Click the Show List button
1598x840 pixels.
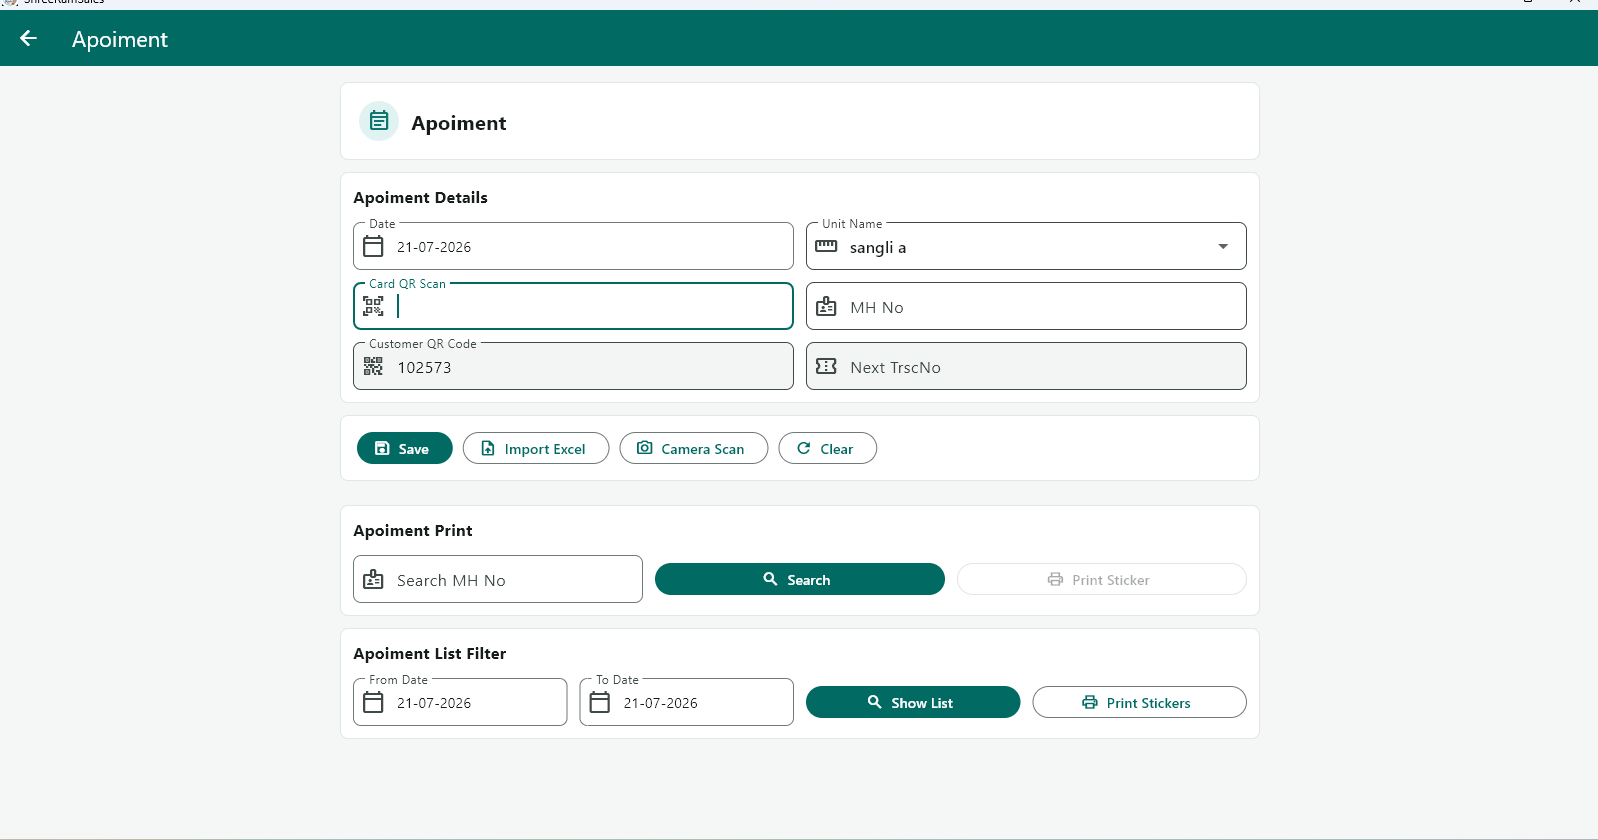click(913, 702)
